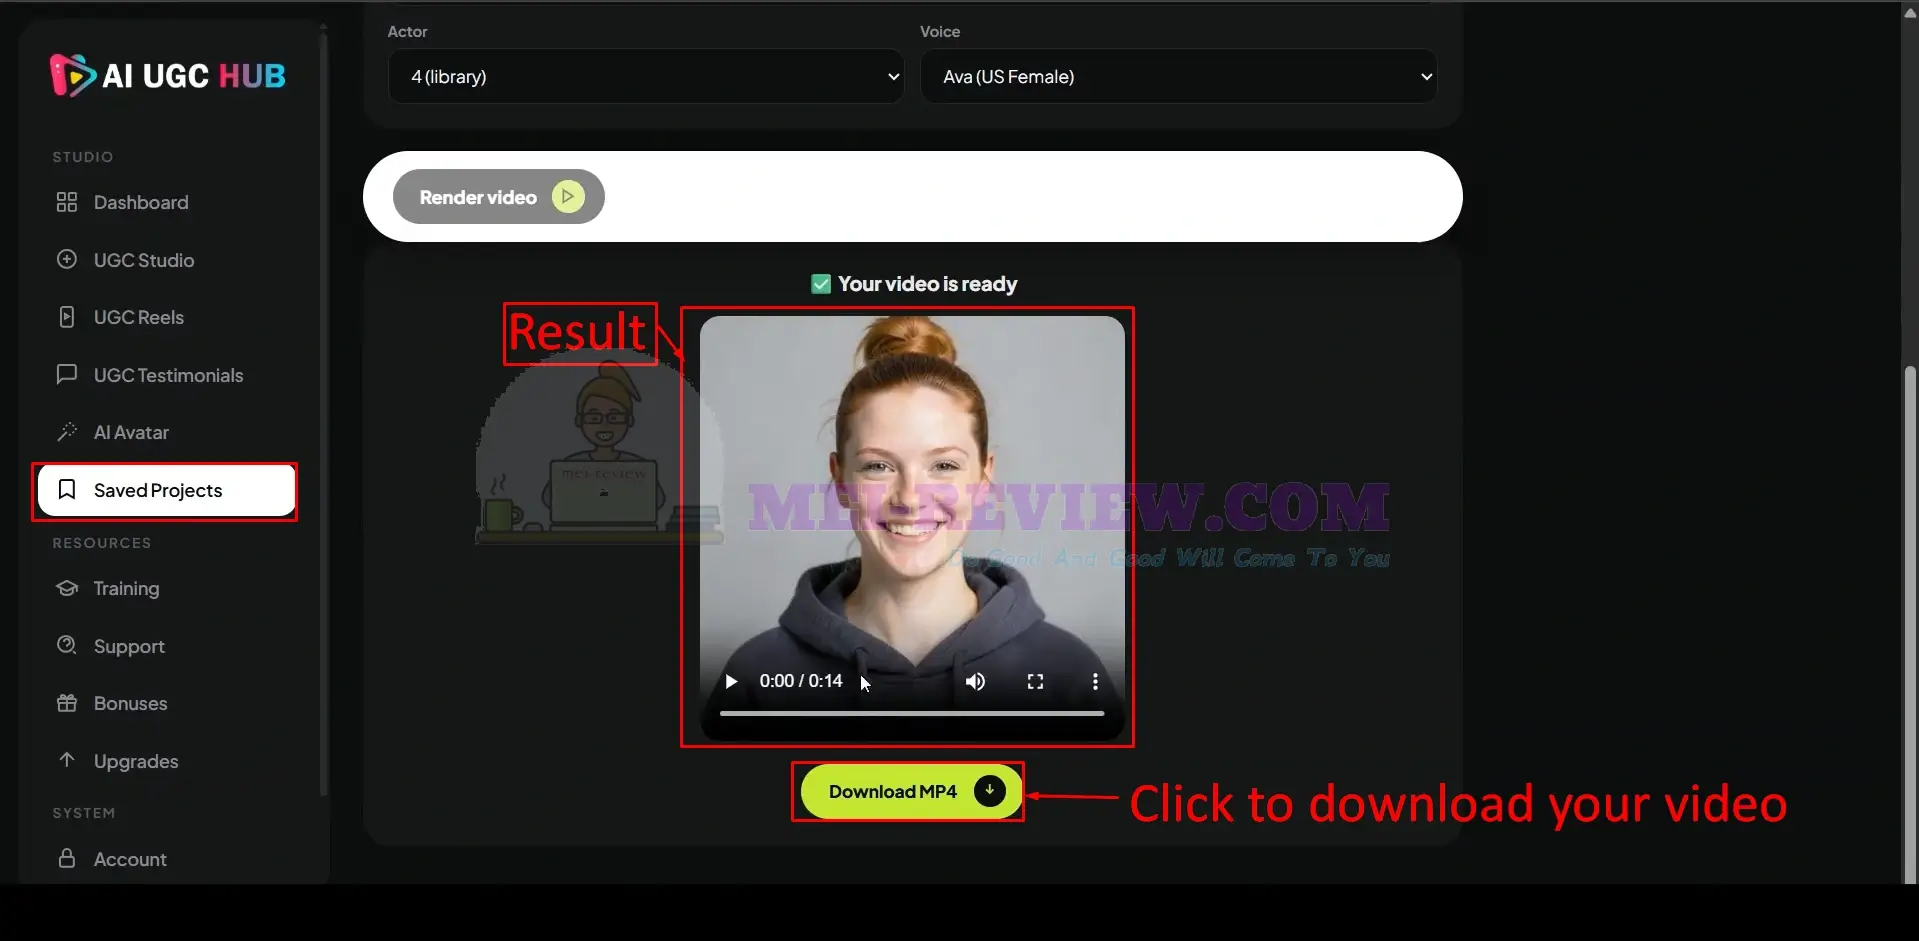The height and width of the screenshot is (941, 1919).
Task: Click the AI UGC HUB logo
Action: click(168, 76)
